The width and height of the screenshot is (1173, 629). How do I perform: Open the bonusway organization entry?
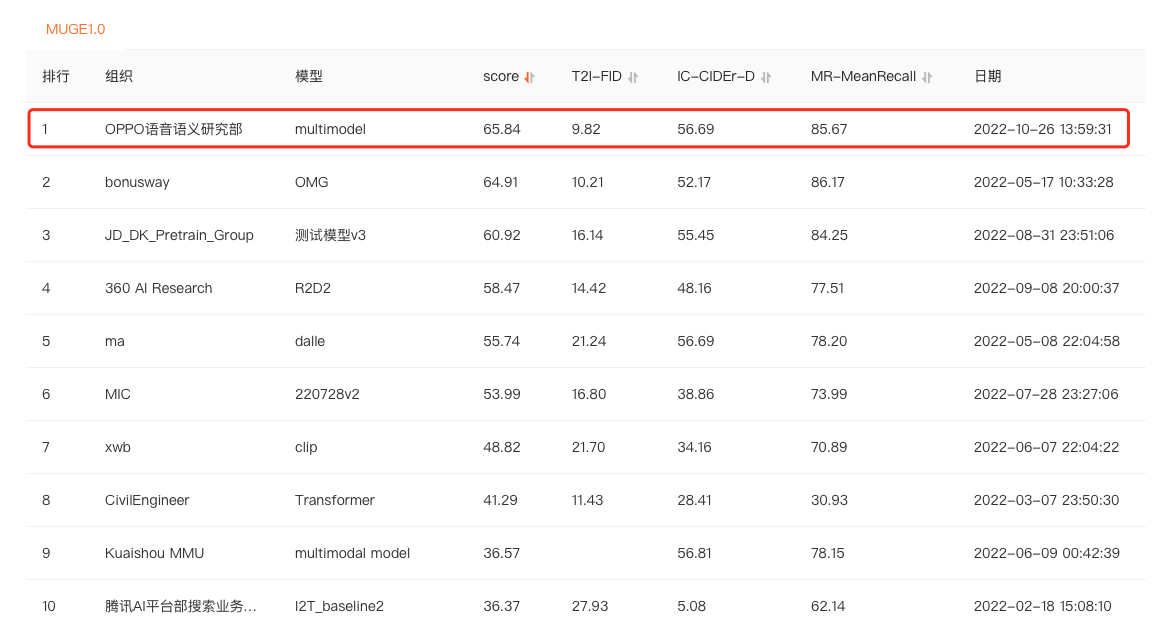pos(137,182)
